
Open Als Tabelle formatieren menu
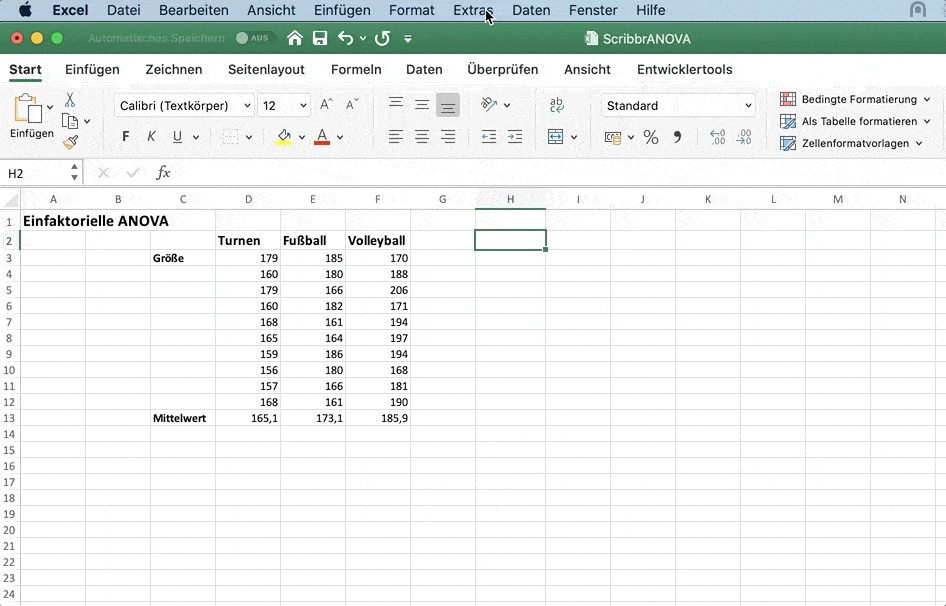tap(855, 121)
